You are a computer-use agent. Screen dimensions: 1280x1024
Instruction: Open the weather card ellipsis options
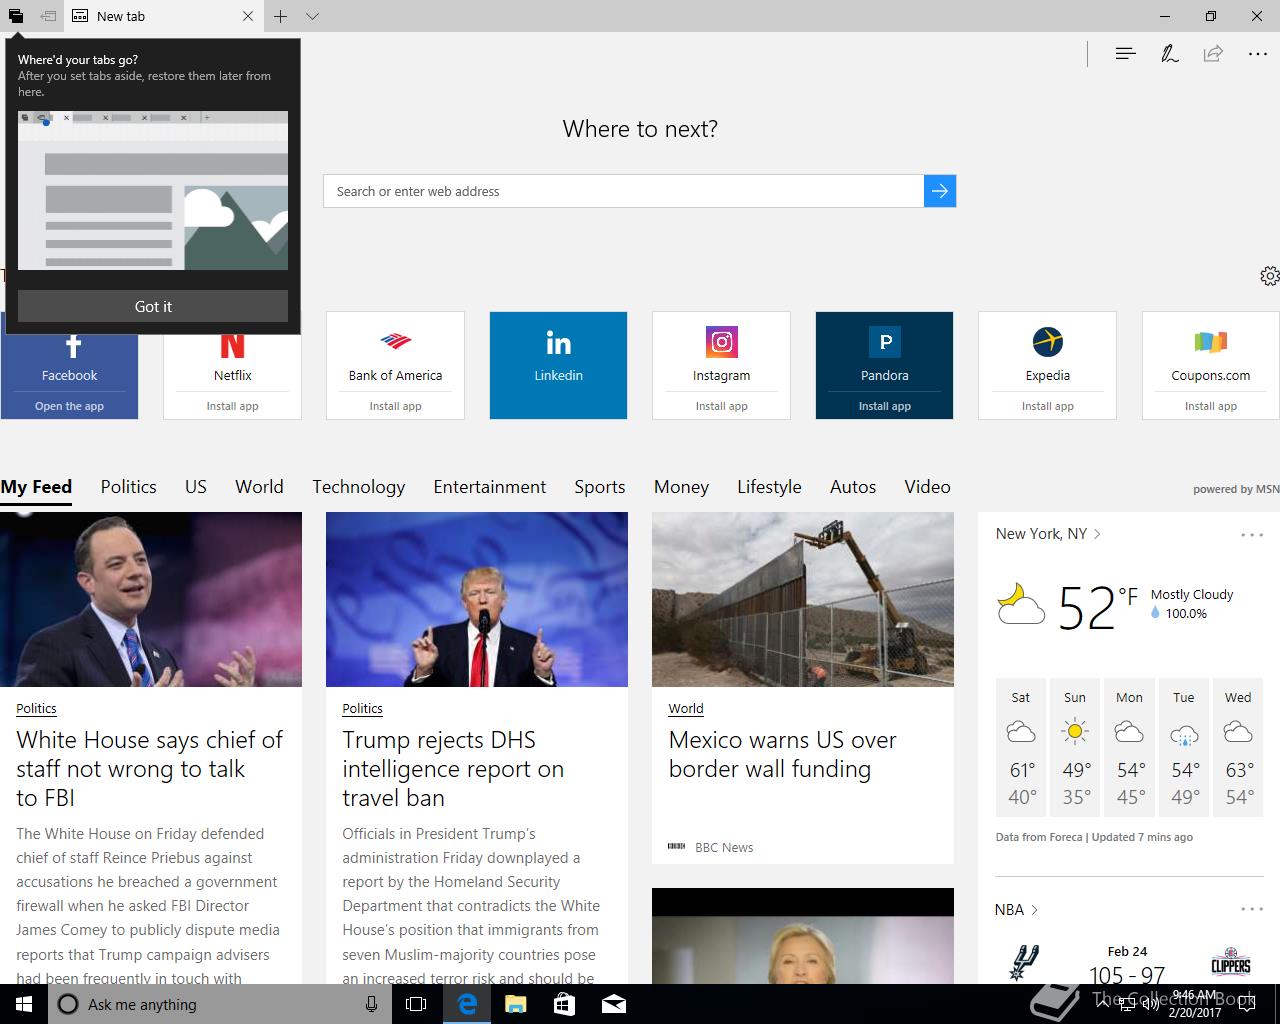tap(1252, 535)
